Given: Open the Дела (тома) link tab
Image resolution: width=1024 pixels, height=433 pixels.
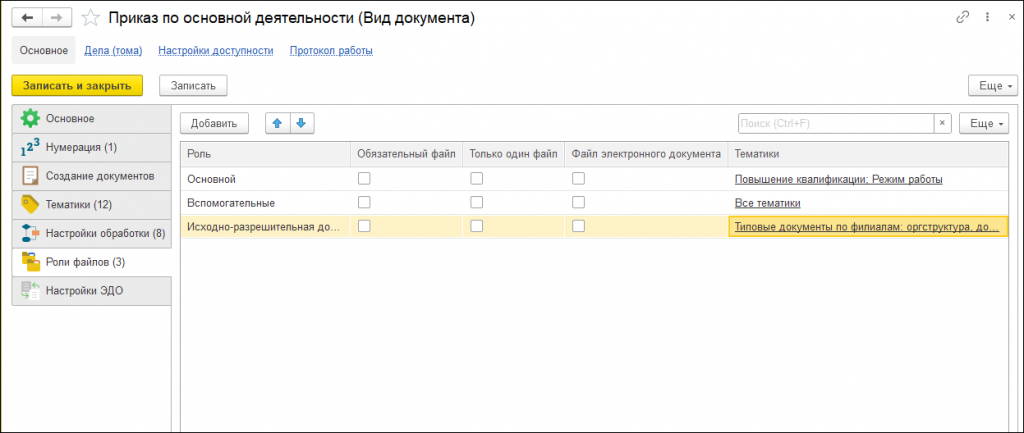Looking at the screenshot, I should click(x=114, y=50).
